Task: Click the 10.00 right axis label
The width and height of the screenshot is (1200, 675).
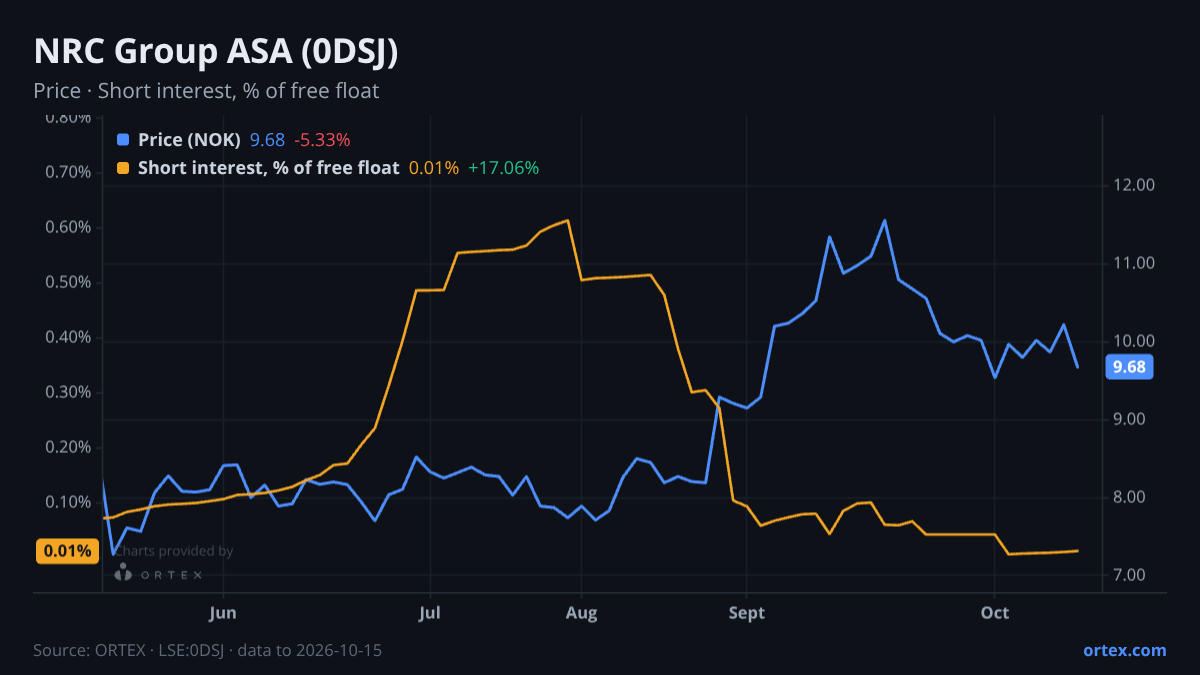Action: tap(1133, 341)
